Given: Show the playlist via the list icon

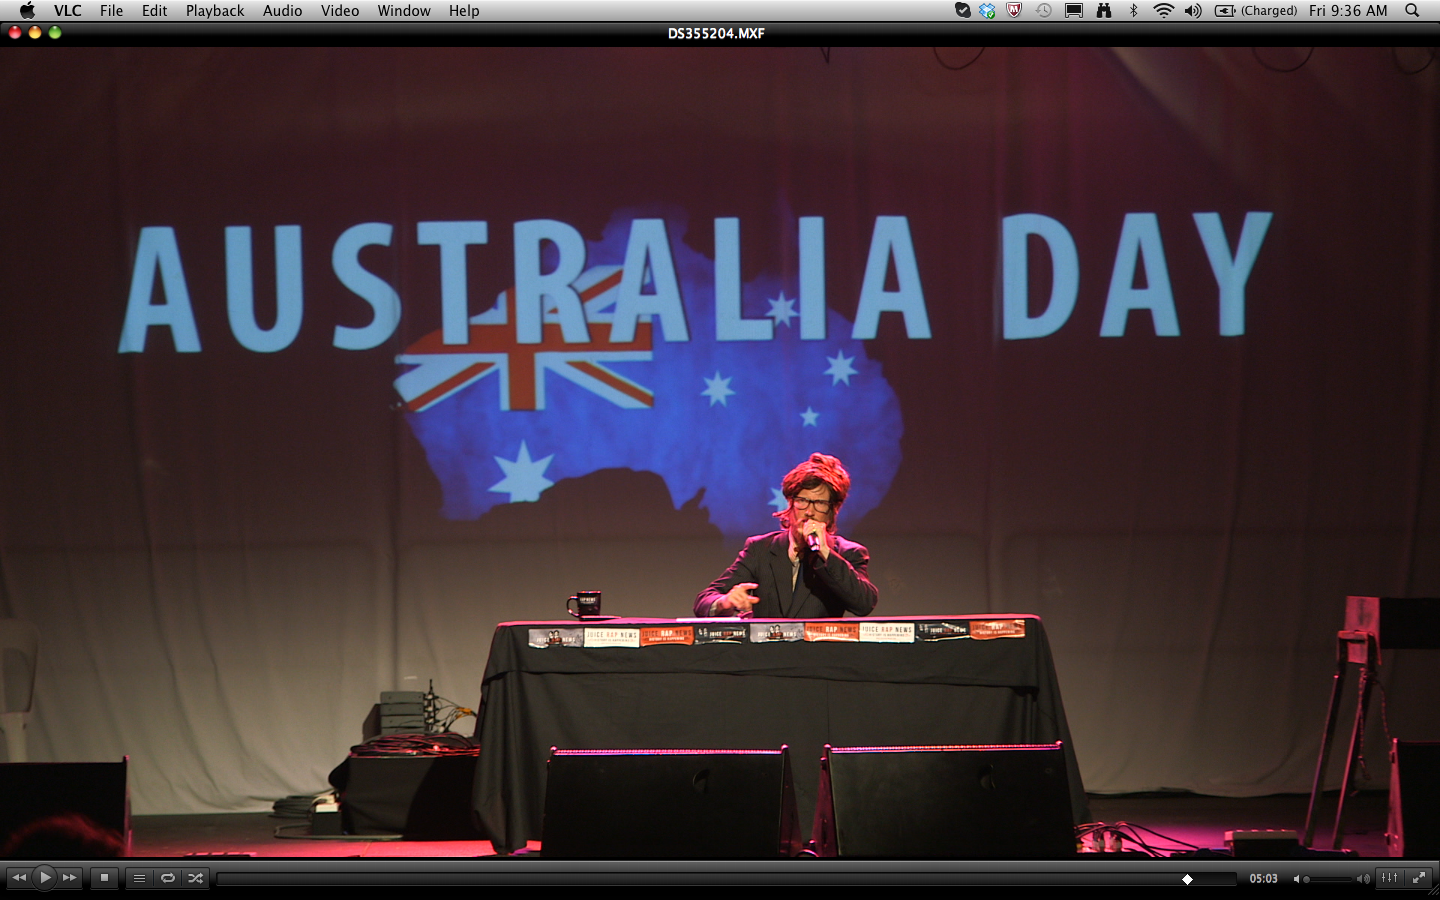Looking at the screenshot, I should [x=139, y=878].
